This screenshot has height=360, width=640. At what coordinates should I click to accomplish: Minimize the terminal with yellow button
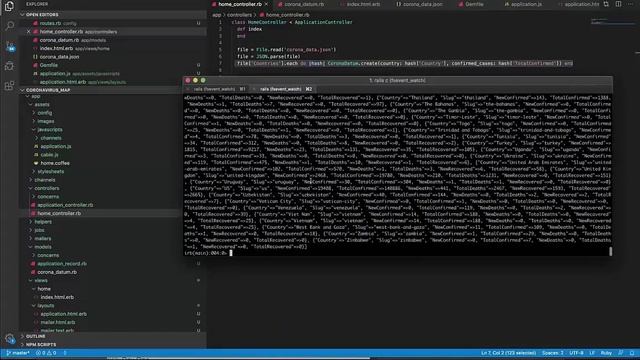pos(196,81)
